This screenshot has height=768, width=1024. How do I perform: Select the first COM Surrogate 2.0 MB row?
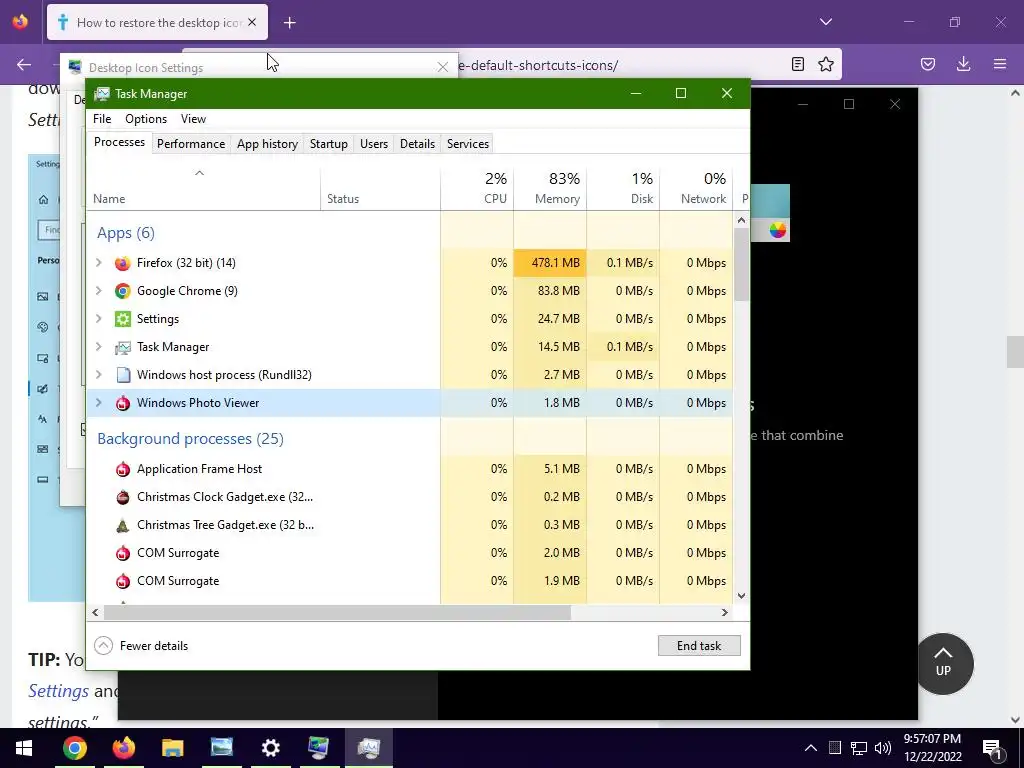point(410,553)
